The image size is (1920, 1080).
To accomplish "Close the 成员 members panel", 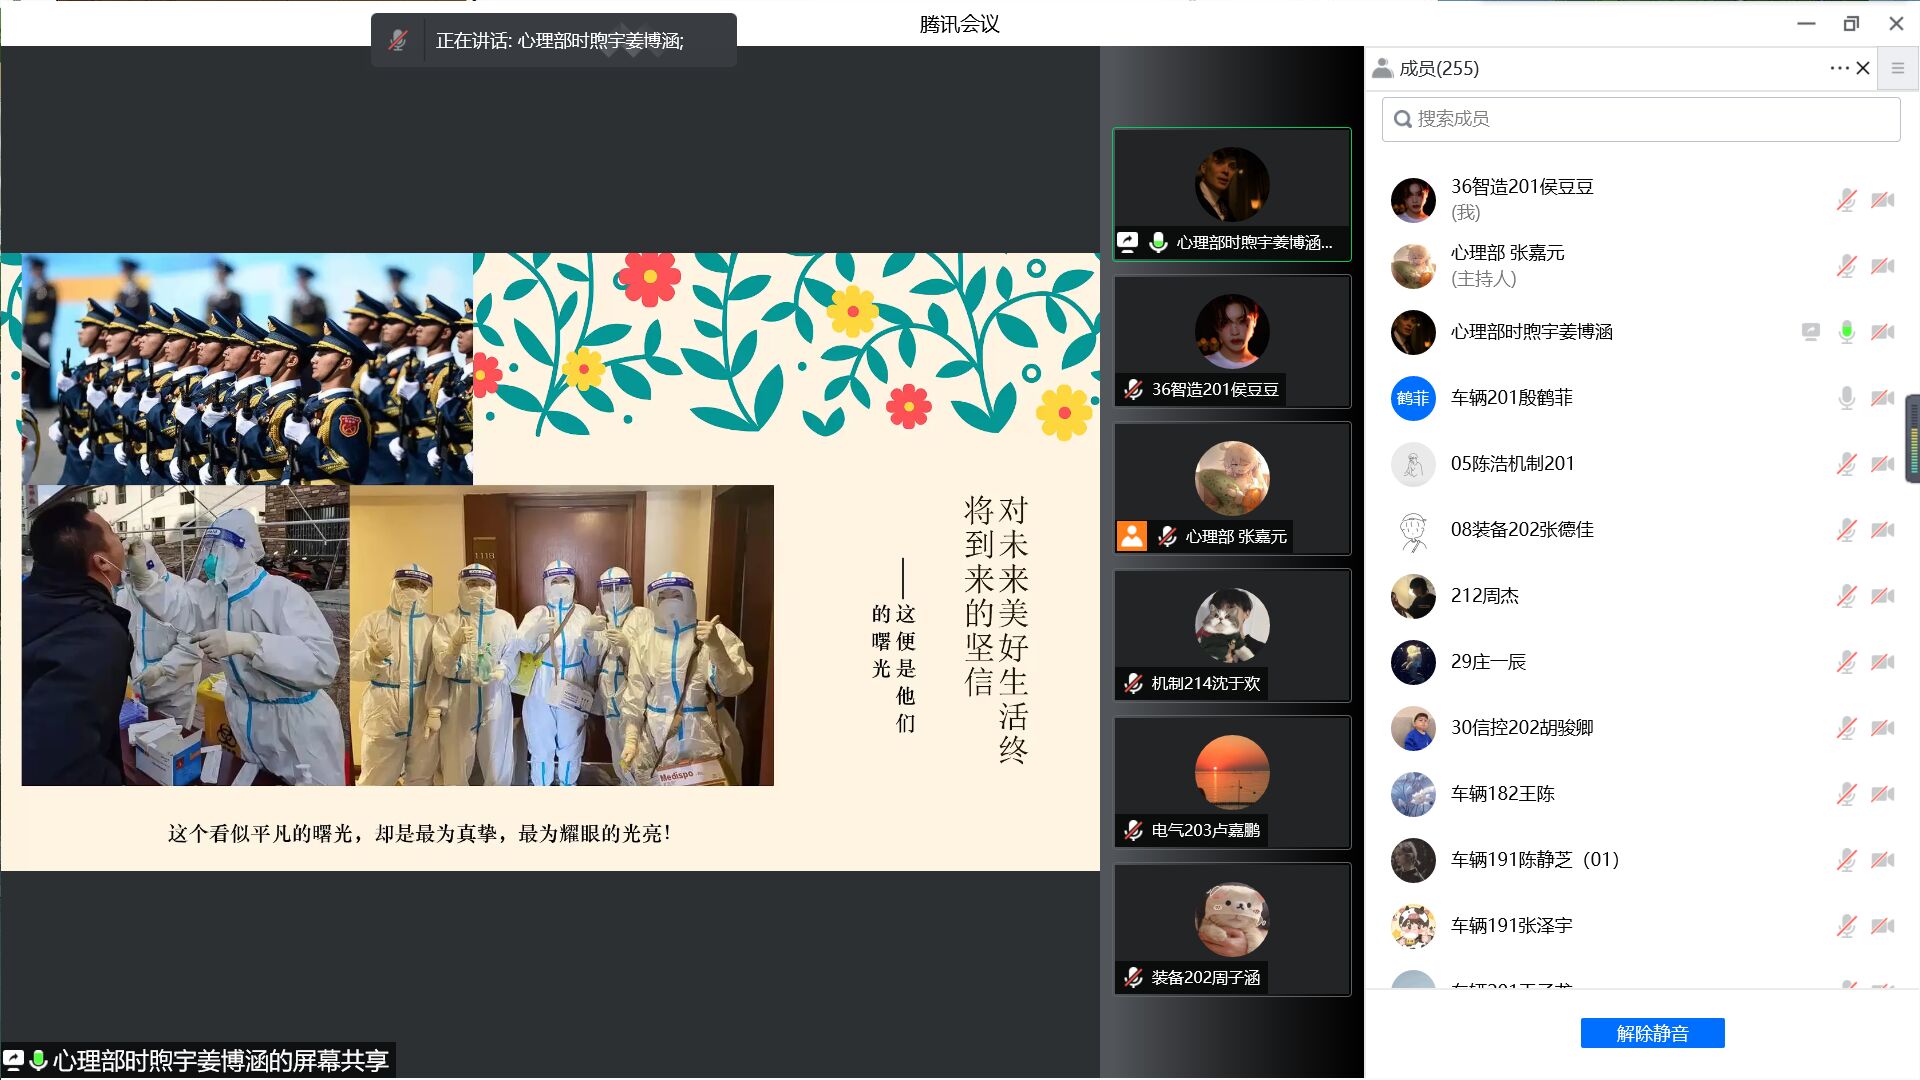I will (x=1863, y=68).
